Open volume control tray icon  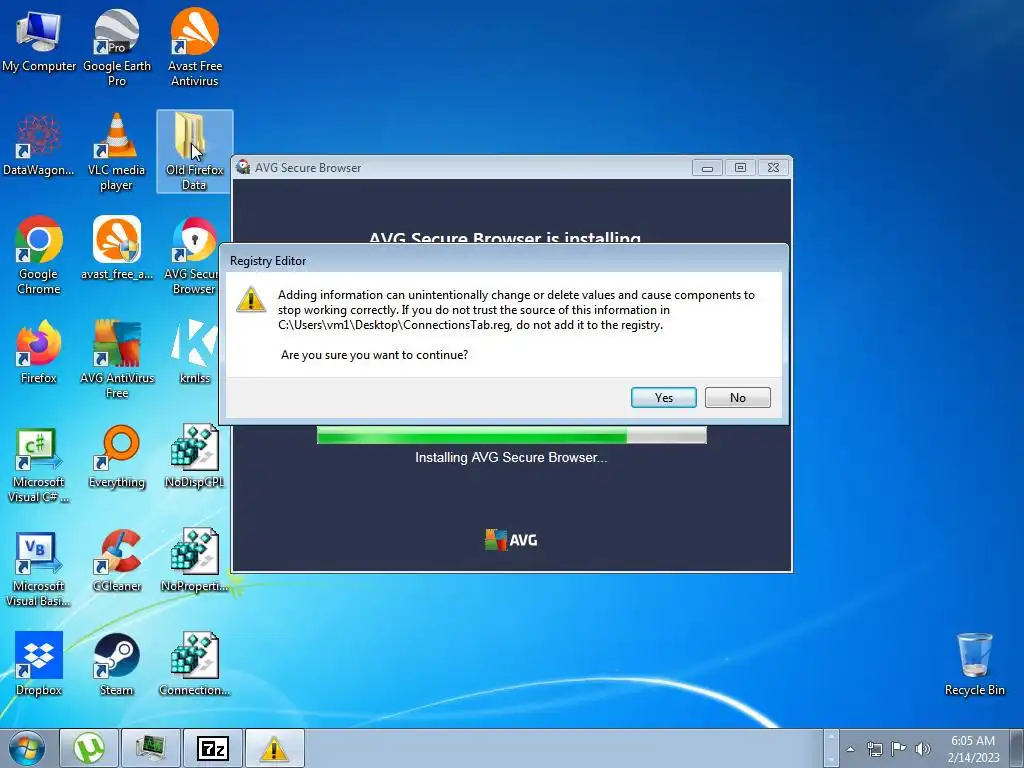click(x=922, y=749)
